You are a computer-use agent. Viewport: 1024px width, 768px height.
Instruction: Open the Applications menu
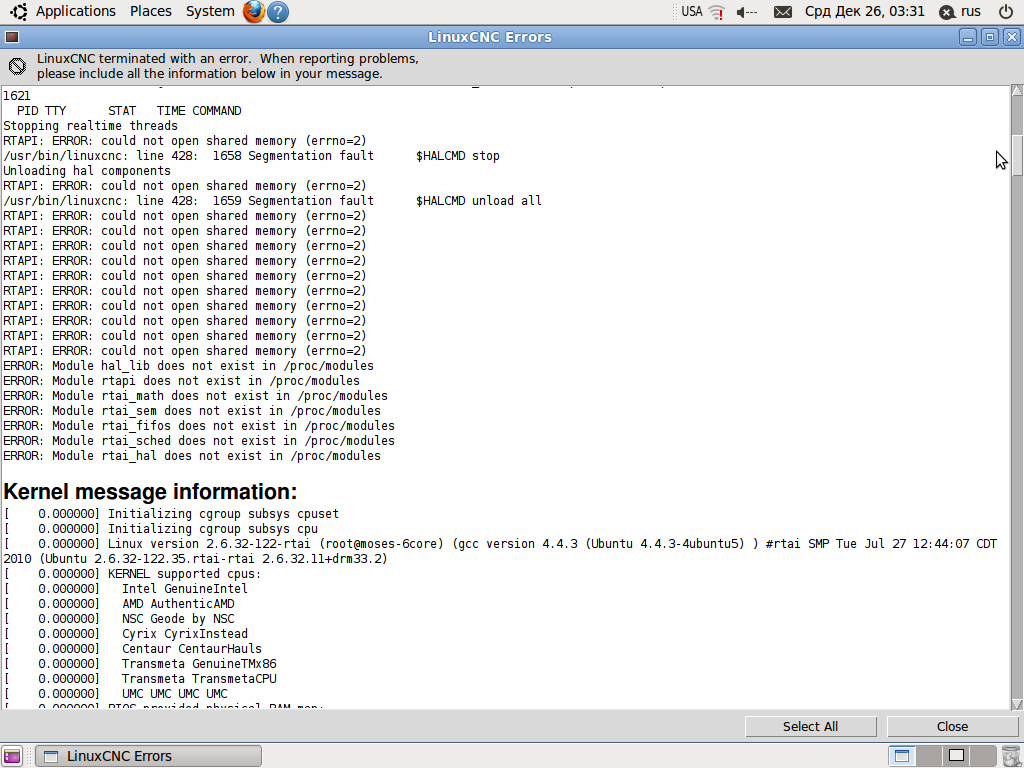click(75, 11)
